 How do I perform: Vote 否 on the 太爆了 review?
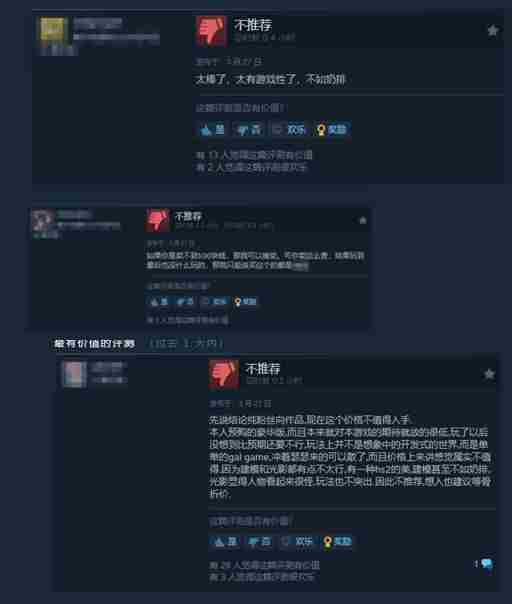pyautogui.click(x=248, y=129)
